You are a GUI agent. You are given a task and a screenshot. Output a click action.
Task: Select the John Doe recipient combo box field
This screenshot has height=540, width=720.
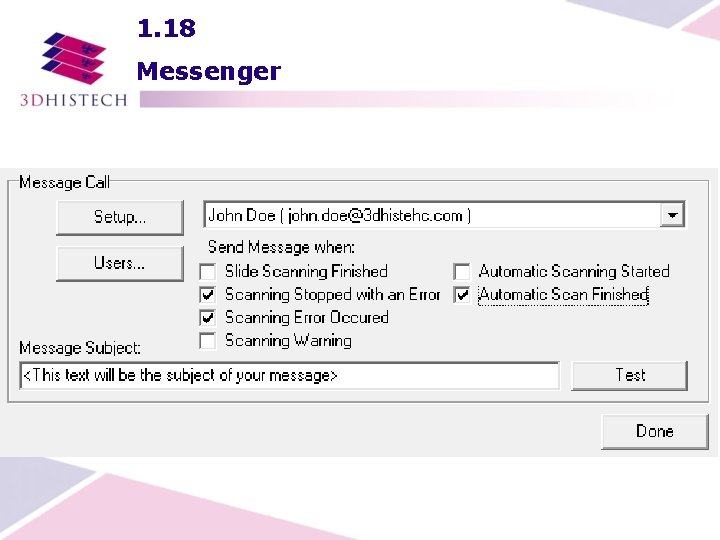coord(444,215)
